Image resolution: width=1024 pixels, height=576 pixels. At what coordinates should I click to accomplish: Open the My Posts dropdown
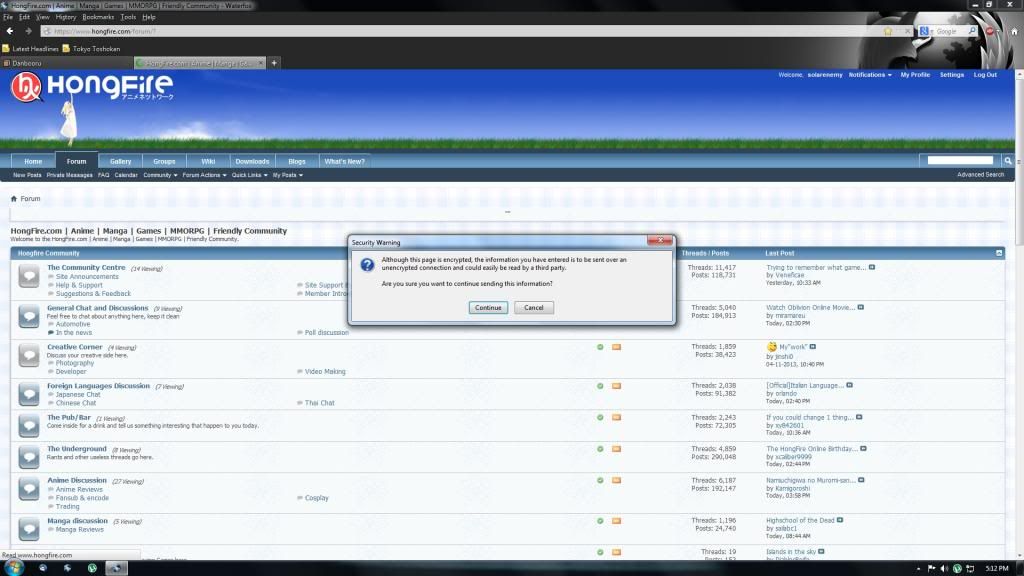pyautogui.click(x=287, y=175)
